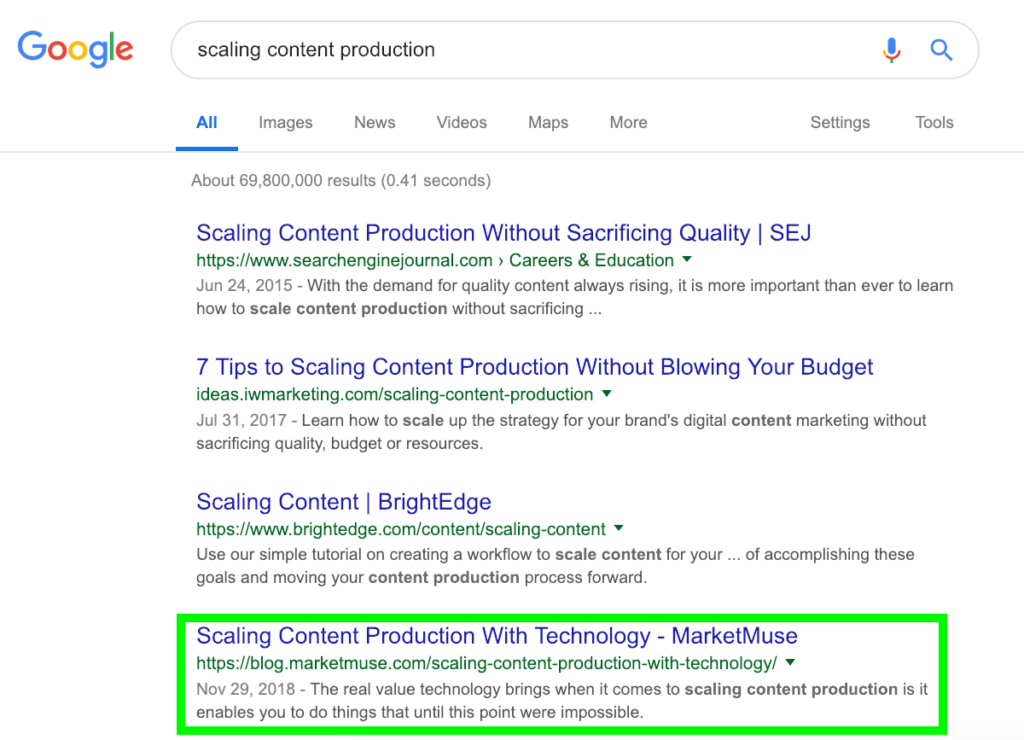Activate voice search via microphone icon
Image resolution: width=1024 pixels, height=740 pixels.
891,50
